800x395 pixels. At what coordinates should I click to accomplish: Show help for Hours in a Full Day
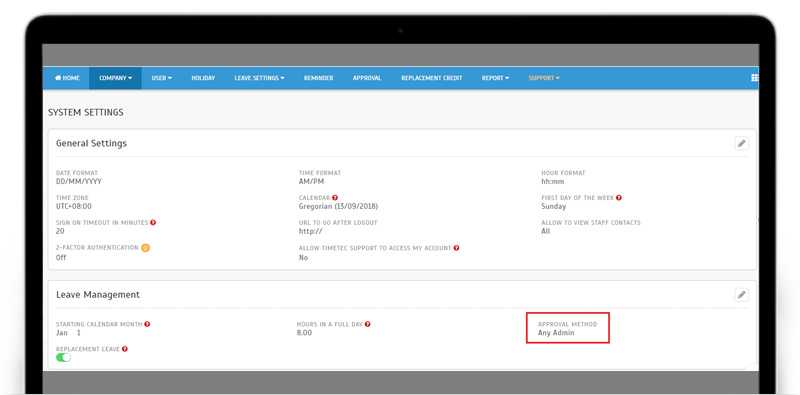tap(367, 324)
